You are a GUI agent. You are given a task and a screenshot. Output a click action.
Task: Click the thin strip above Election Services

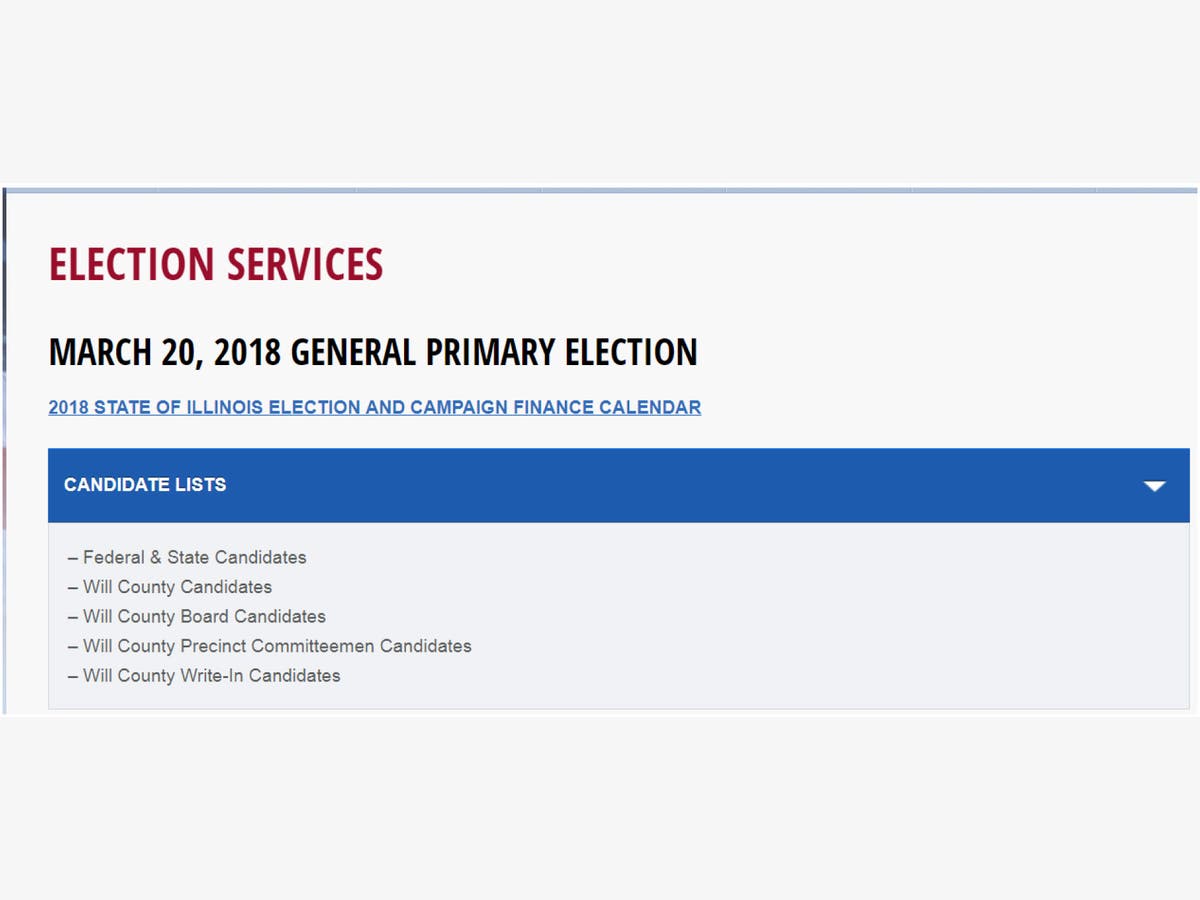point(600,189)
